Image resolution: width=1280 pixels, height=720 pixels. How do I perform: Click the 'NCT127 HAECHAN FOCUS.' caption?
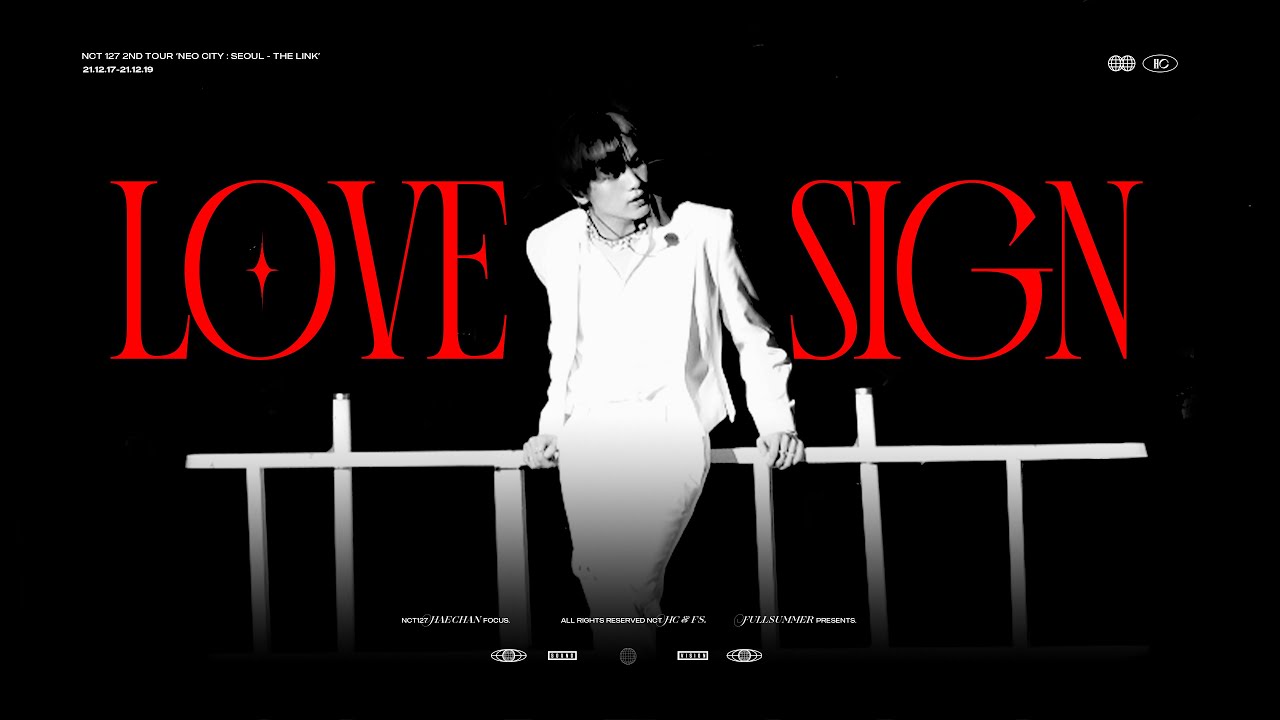pyautogui.click(x=456, y=620)
